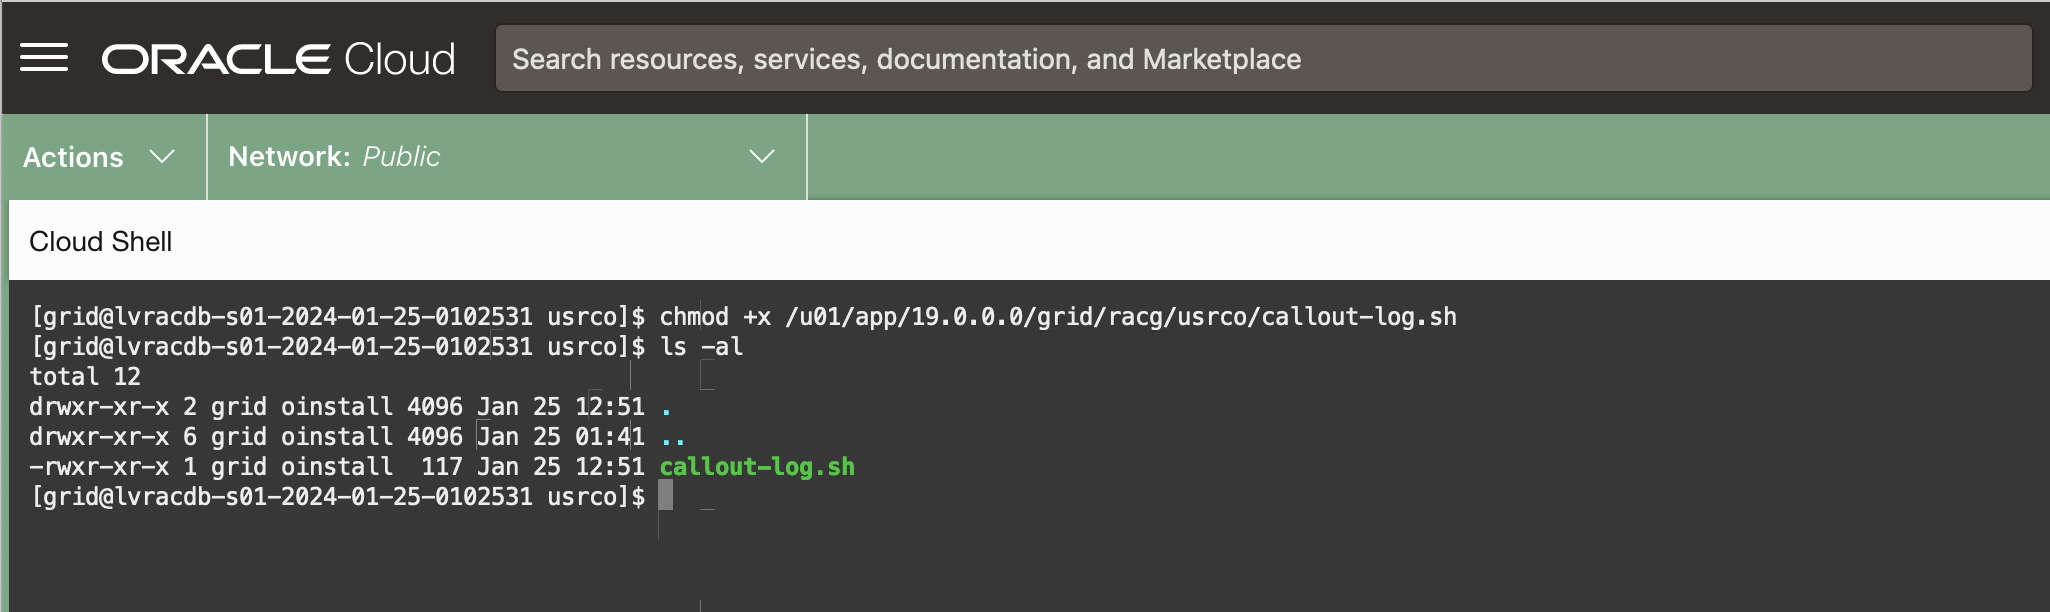Click the single-dot current directory entry
Screen dimensions: 2050x612
pyautogui.click(x=666, y=408)
